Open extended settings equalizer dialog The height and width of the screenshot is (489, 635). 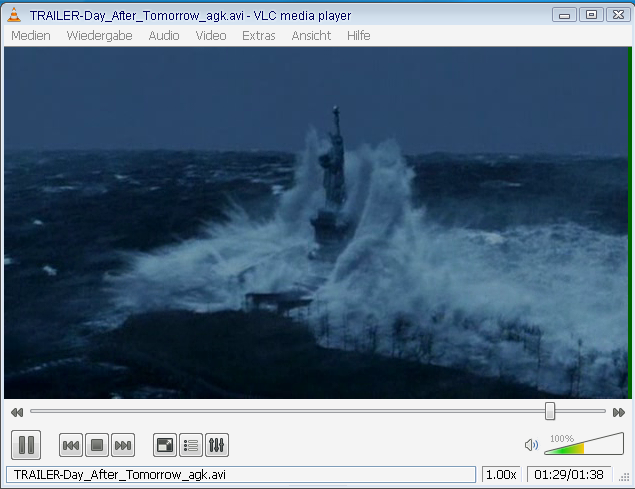(217, 445)
